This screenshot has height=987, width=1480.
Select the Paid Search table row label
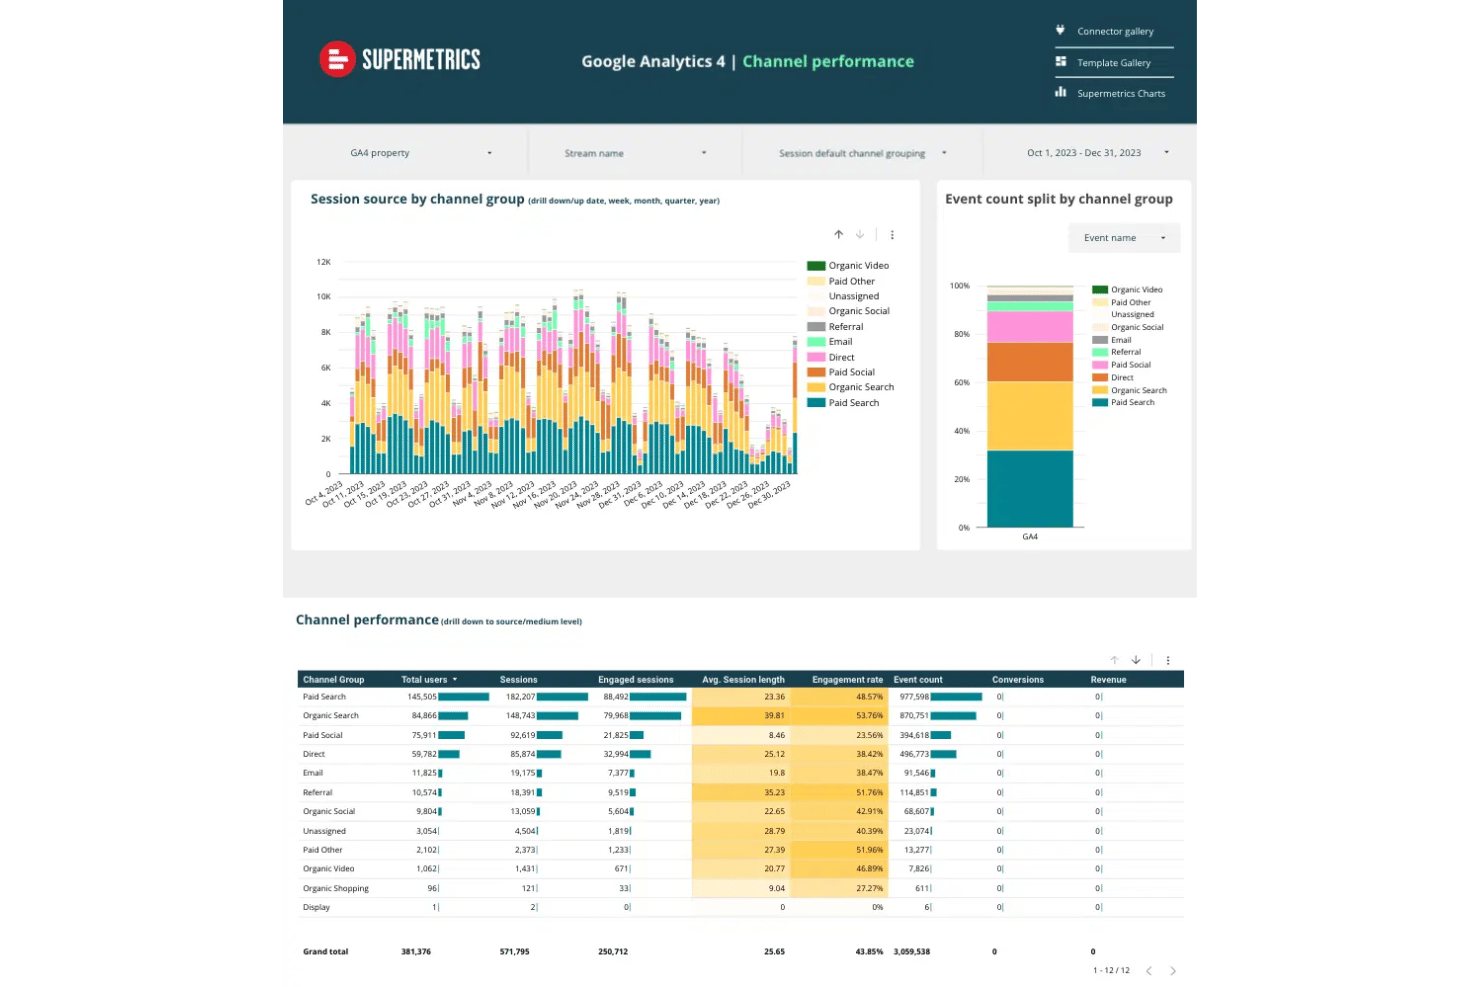(x=324, y=697)
